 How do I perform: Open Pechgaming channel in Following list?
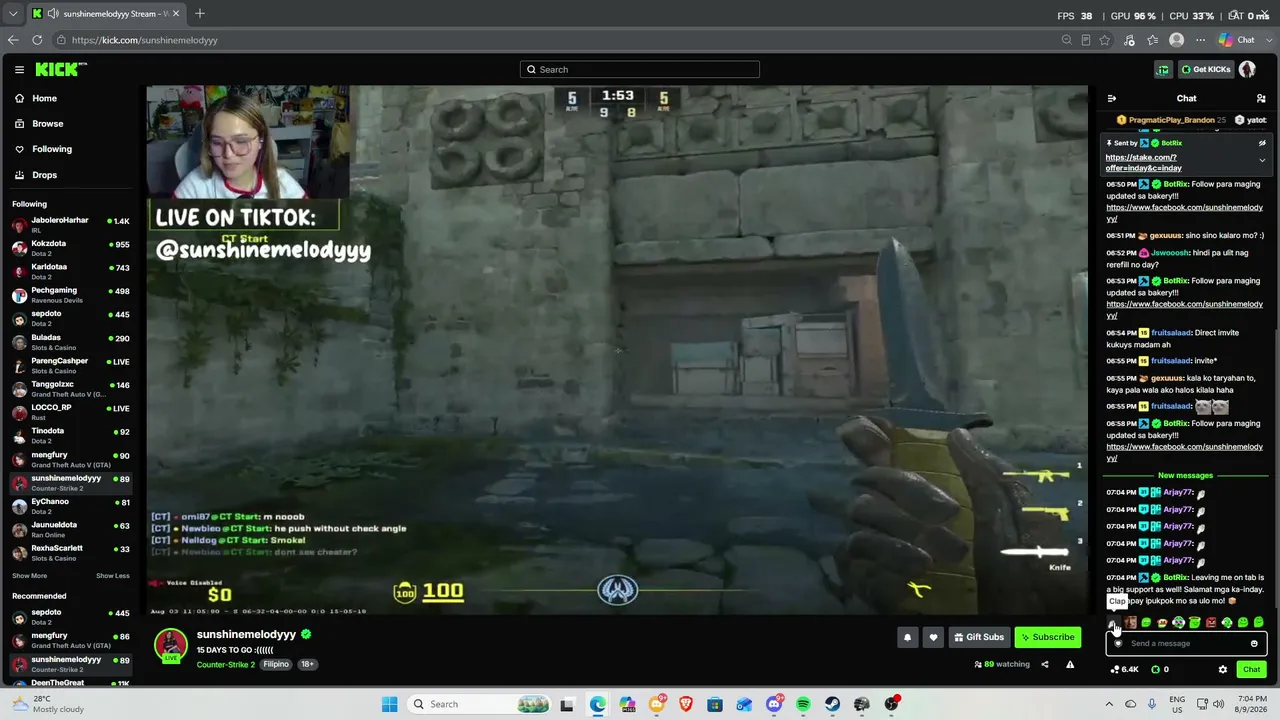tap(70, 295)
